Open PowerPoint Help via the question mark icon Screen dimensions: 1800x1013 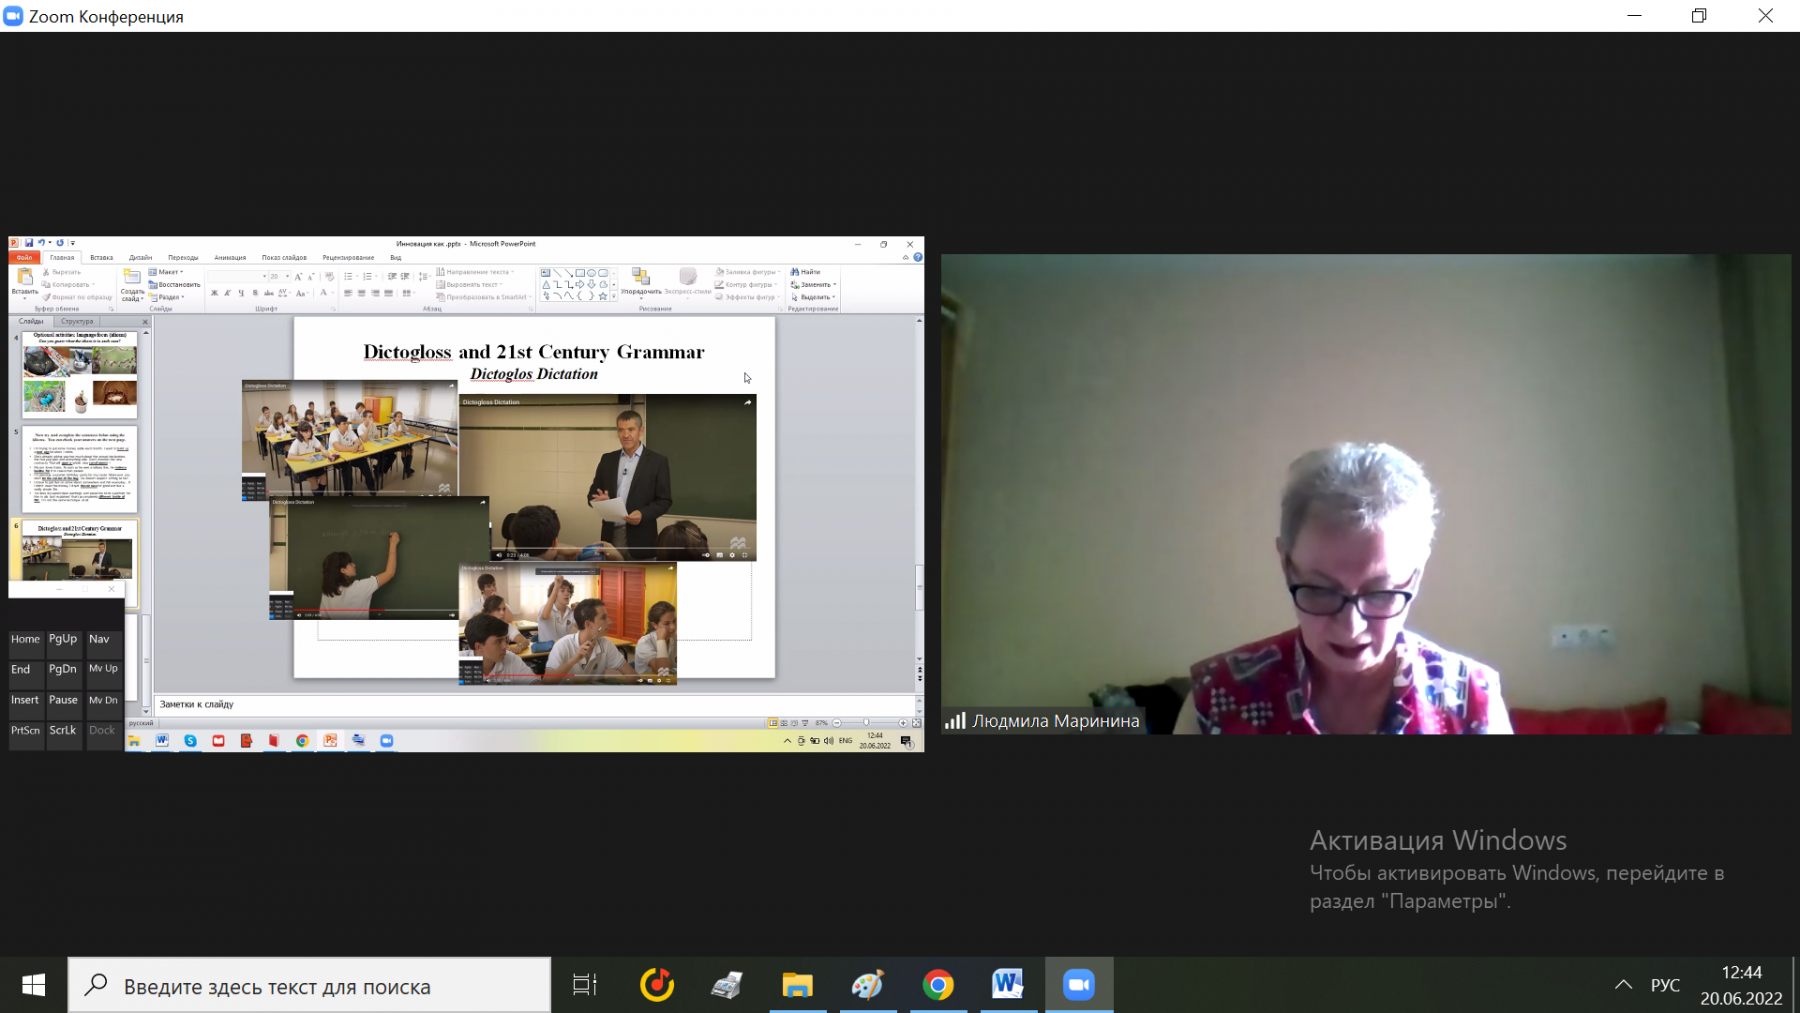(918, 257)
